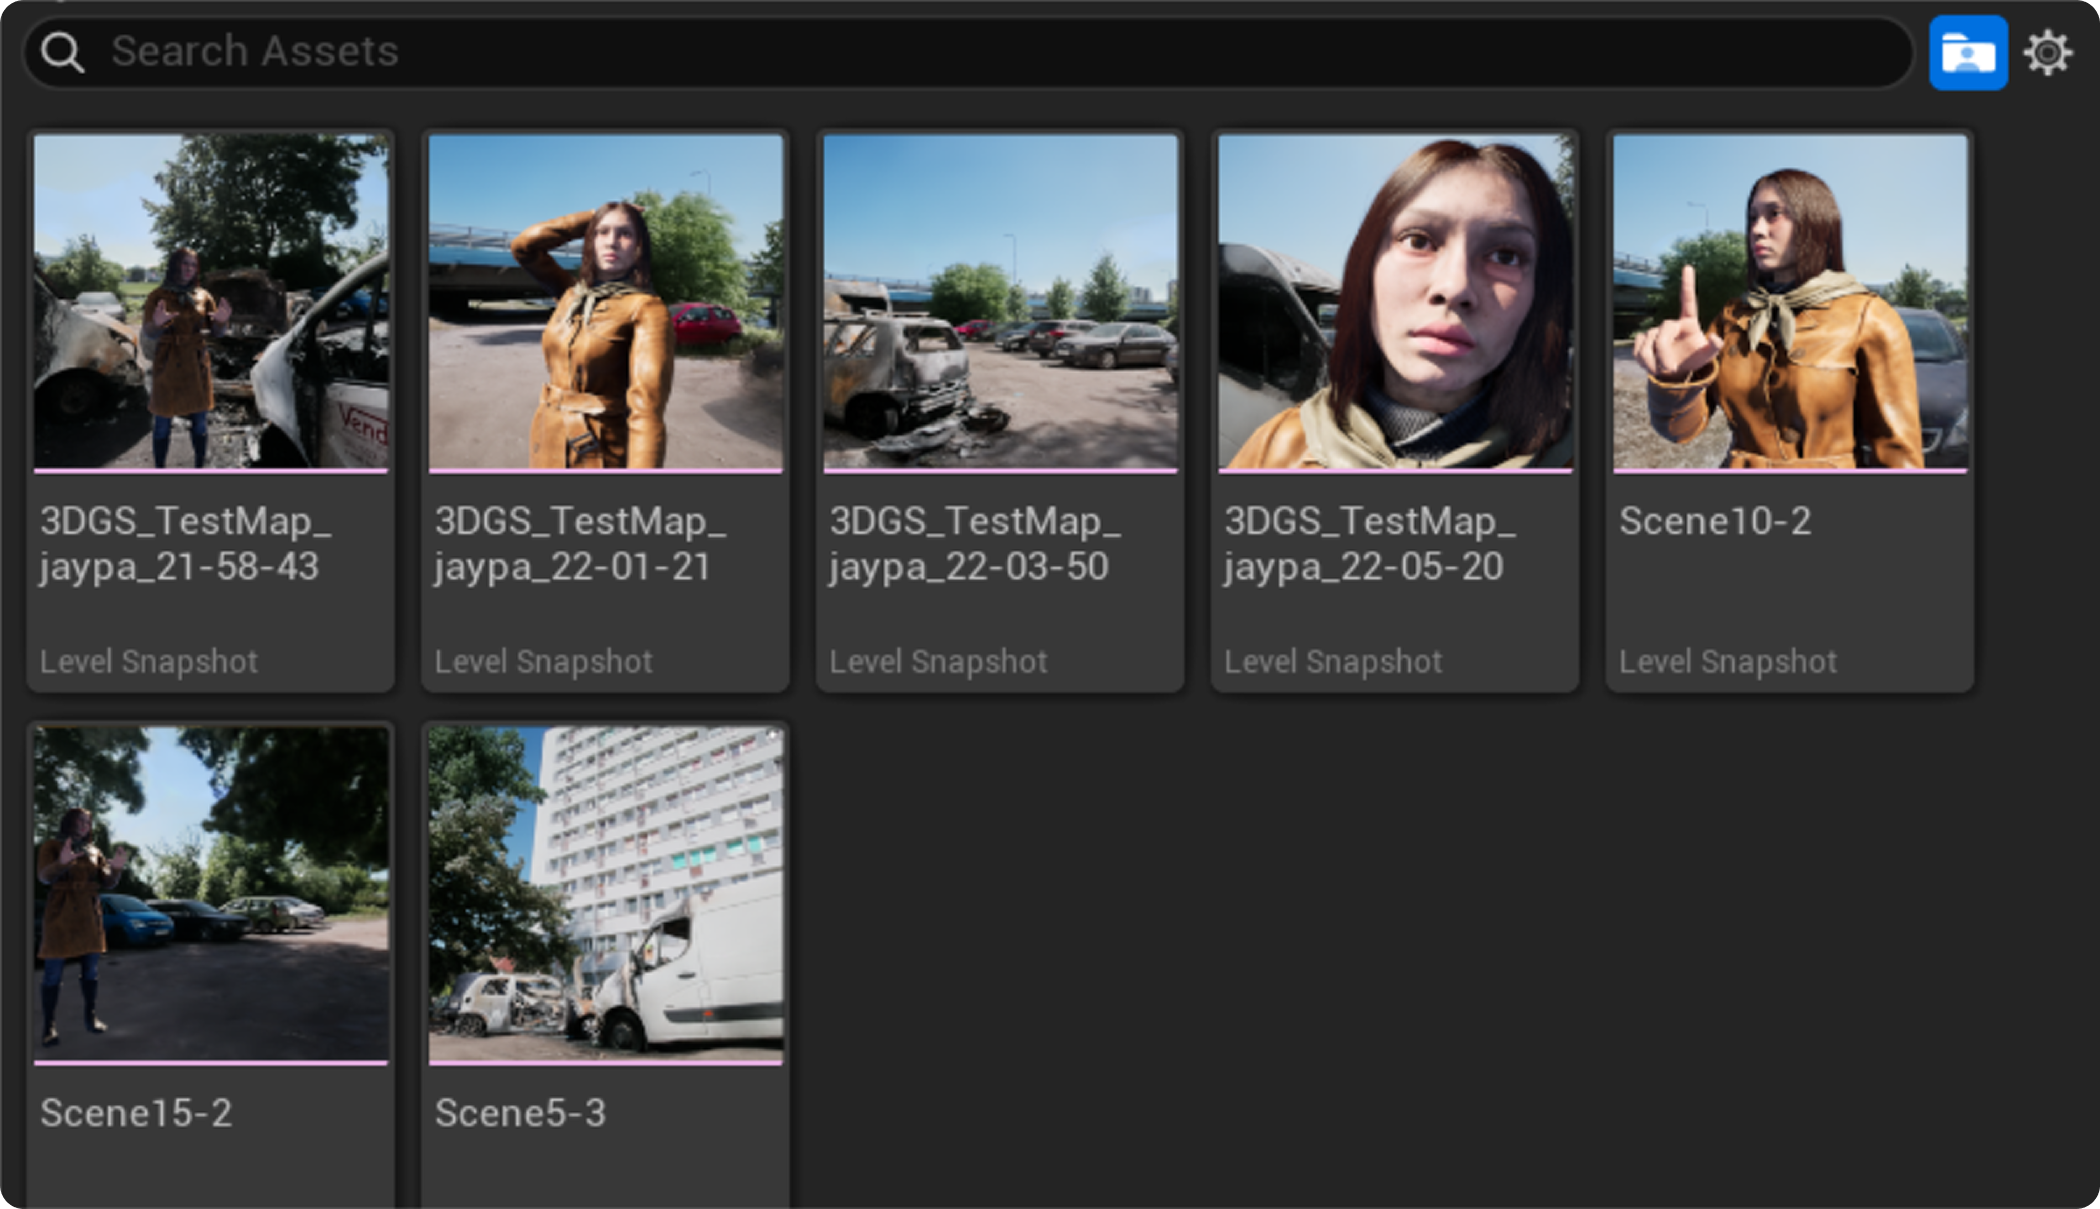Image resolution: width=2100 pixels, height=1209 pixels.
Task: Select the 3DGS_TestMap_jaypa_22-01-21 snapshot thumbnail
Action: pos(605,301)
